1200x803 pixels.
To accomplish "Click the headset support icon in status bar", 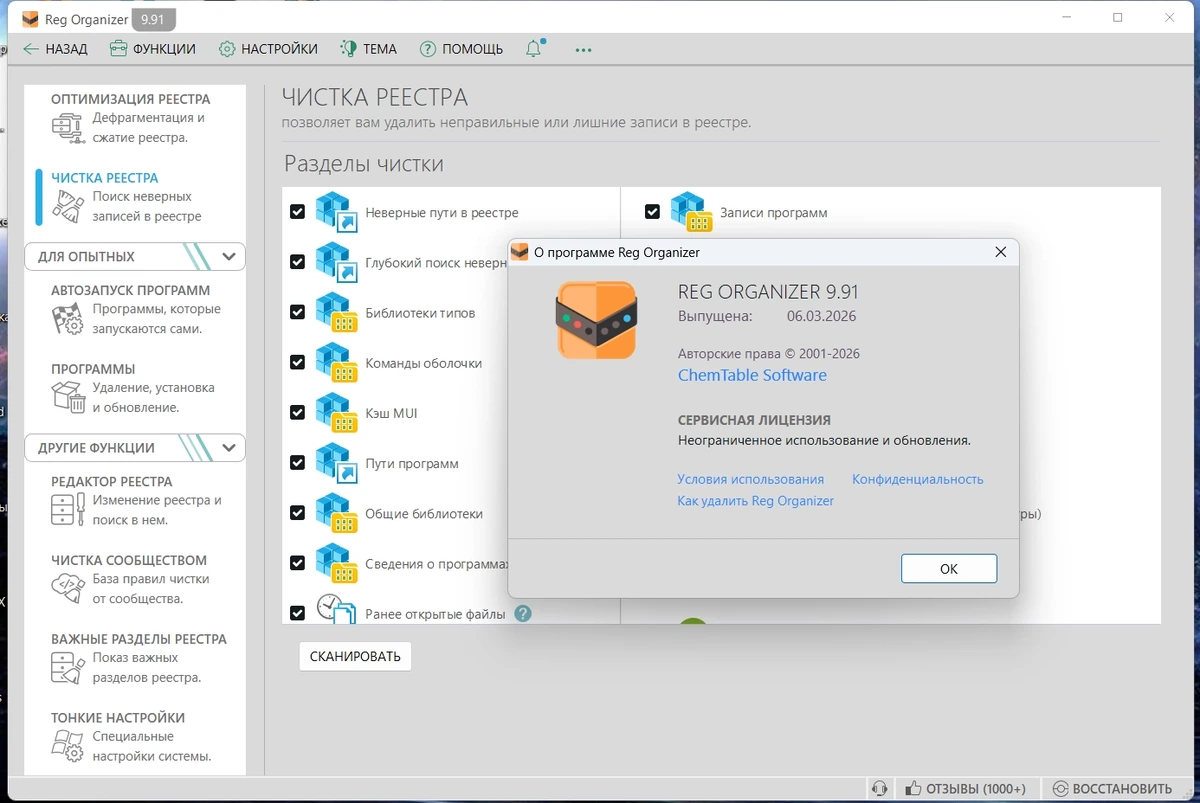I will [x=879, y=789].
